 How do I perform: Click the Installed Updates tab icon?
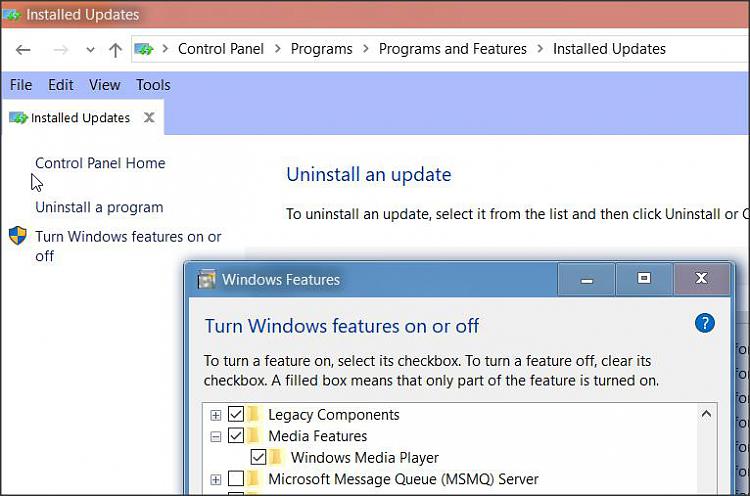(x=19, y=118)
